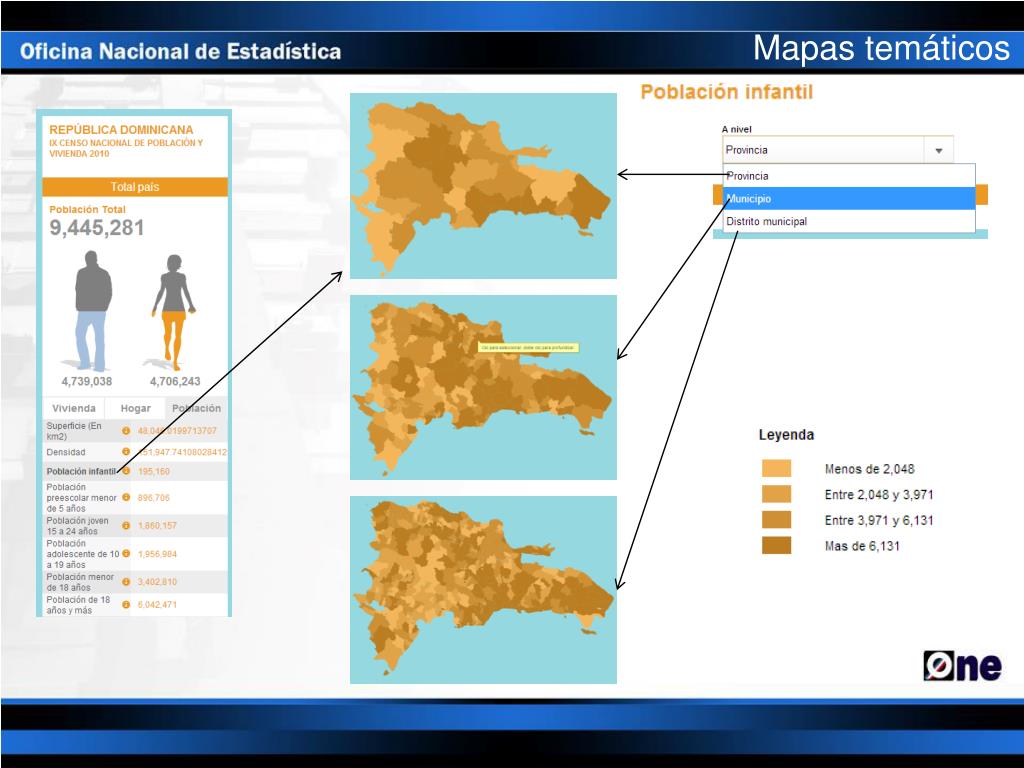Click the Mapas temáticos header text
The width and height of the screenshot is (1024, 768).
tap(882, 48)
